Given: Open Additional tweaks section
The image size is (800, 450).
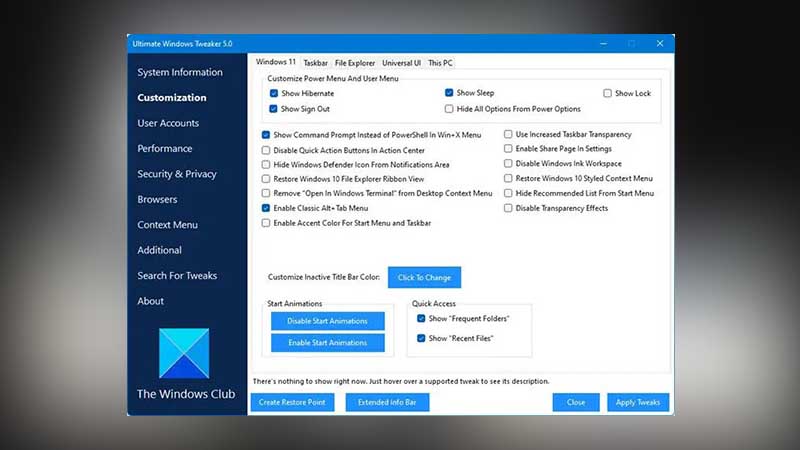Looking at the screenshot, I should pos(159,250).
